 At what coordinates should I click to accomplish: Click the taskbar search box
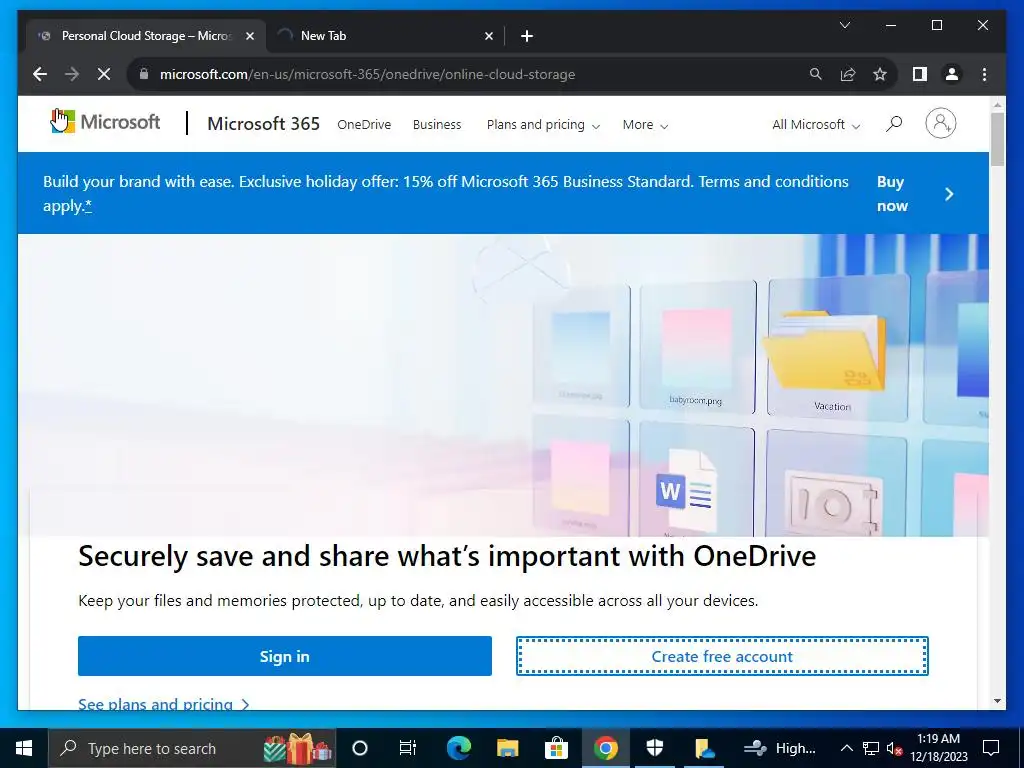pos(192,748)
